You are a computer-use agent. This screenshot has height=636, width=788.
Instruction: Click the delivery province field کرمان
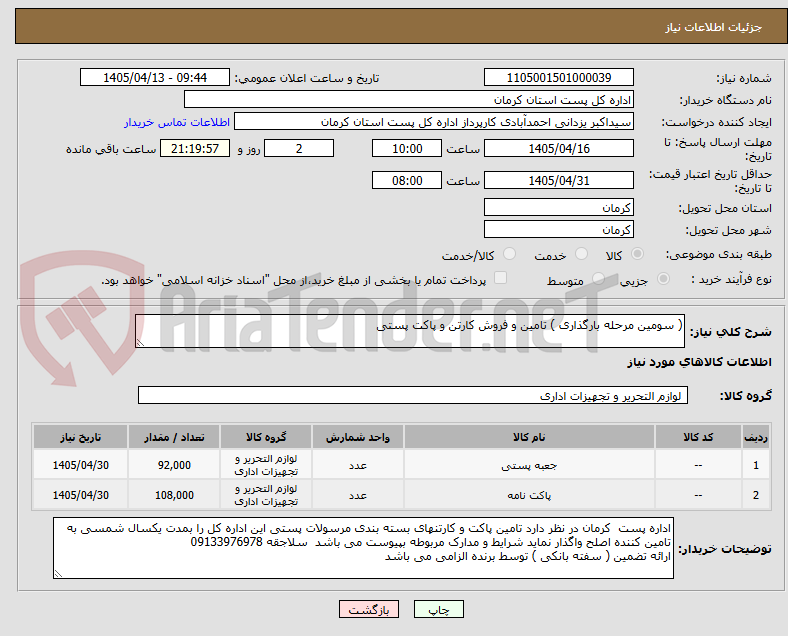(x=558, y=207)
